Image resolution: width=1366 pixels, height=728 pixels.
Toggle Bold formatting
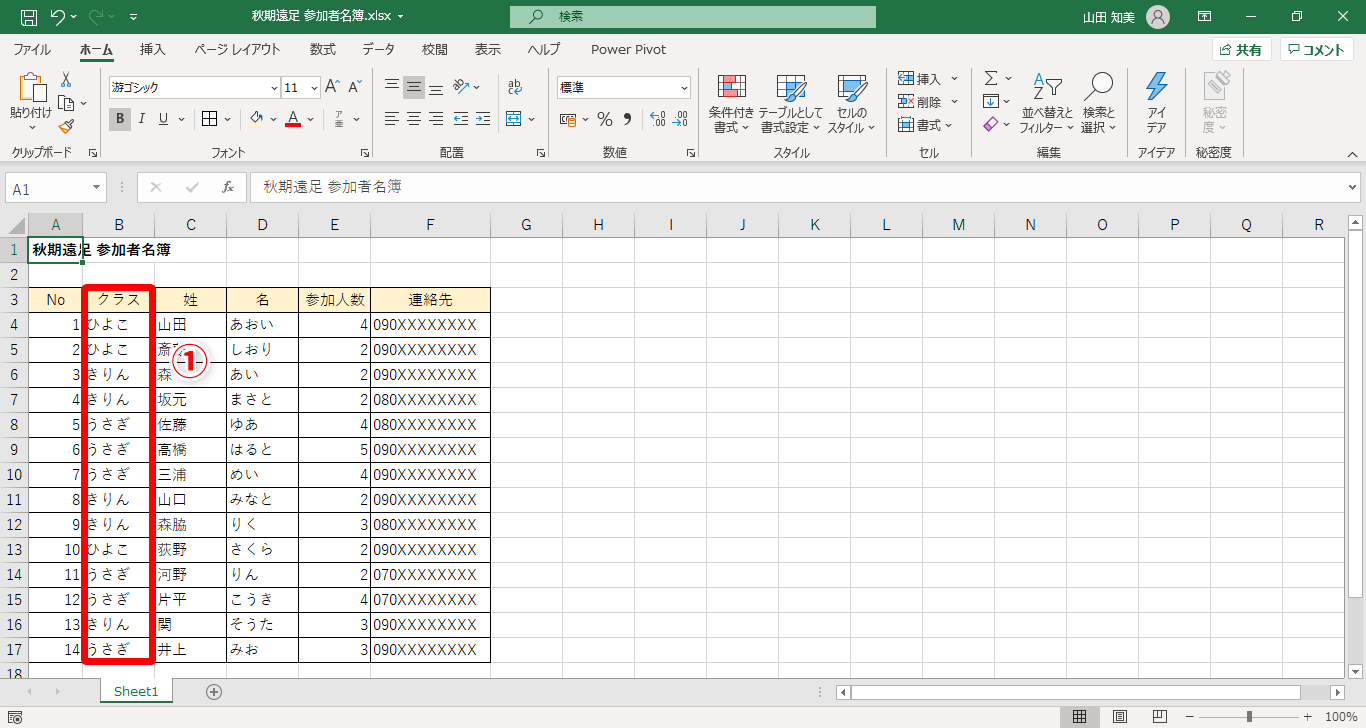[x=120, y=119]
